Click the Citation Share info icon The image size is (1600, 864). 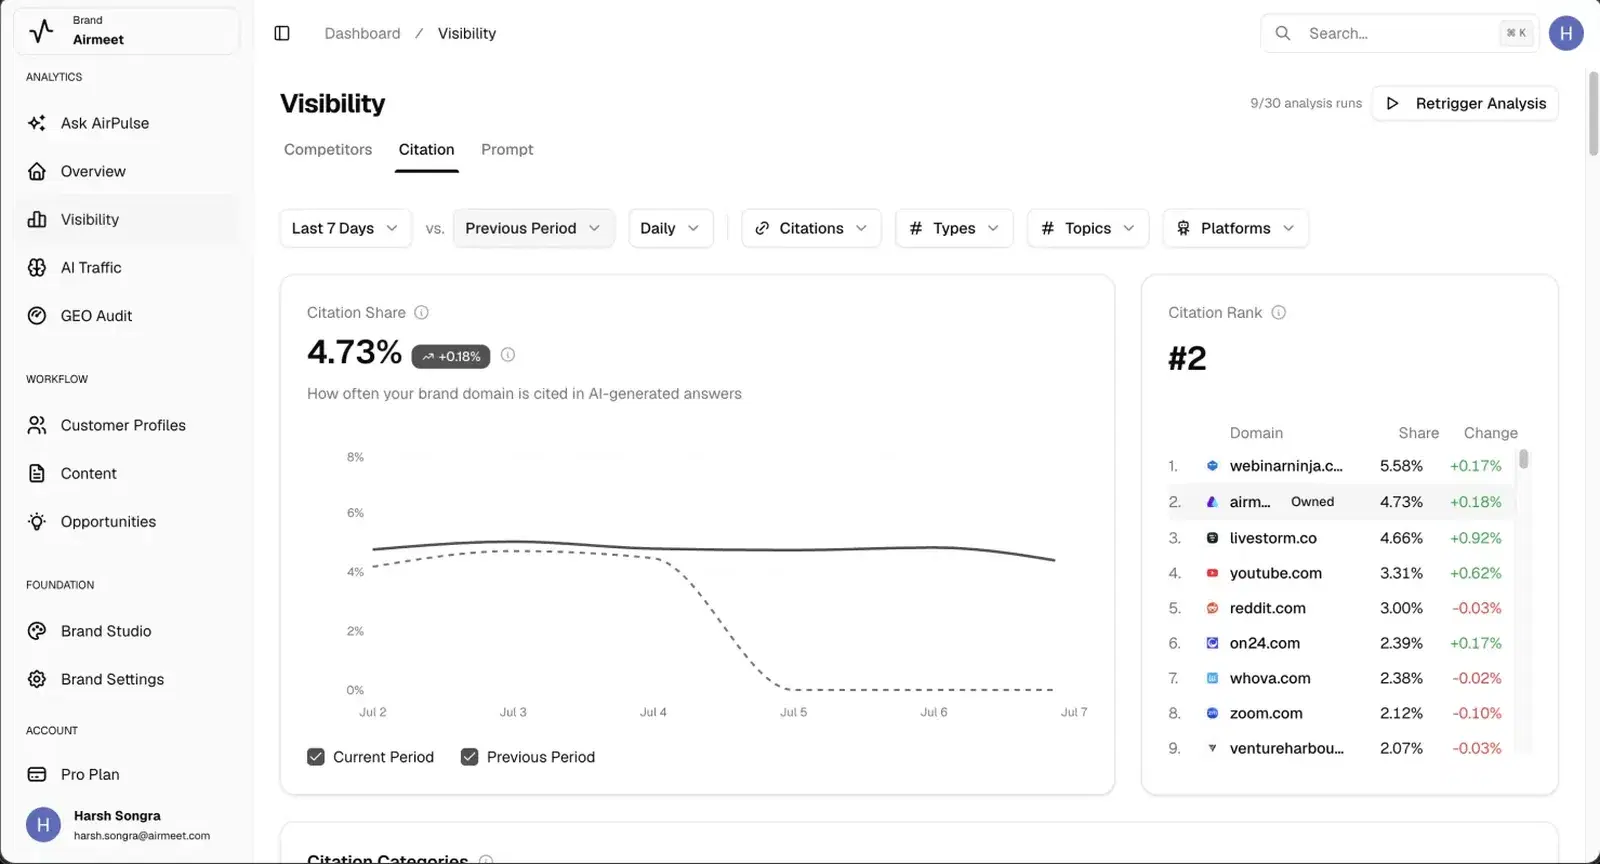coord(422,312)
